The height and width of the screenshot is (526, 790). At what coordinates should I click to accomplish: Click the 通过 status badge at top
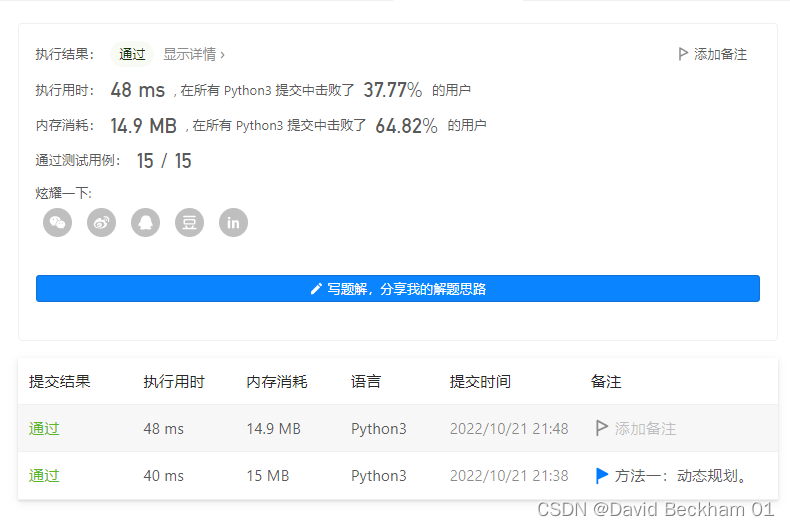[x=132, y=54]
